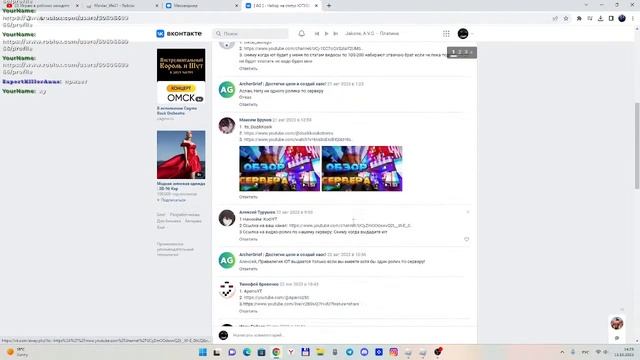Open the red dress advertisement image
The image size is (640, 360).
[x=181, y=155]
